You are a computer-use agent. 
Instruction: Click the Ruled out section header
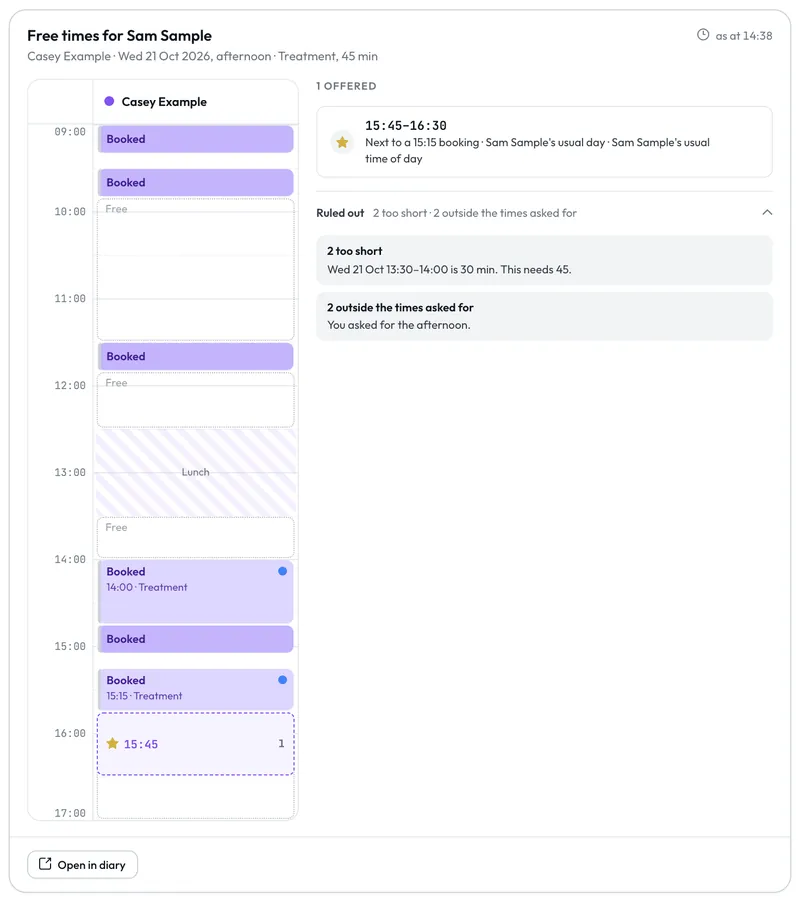544,213
